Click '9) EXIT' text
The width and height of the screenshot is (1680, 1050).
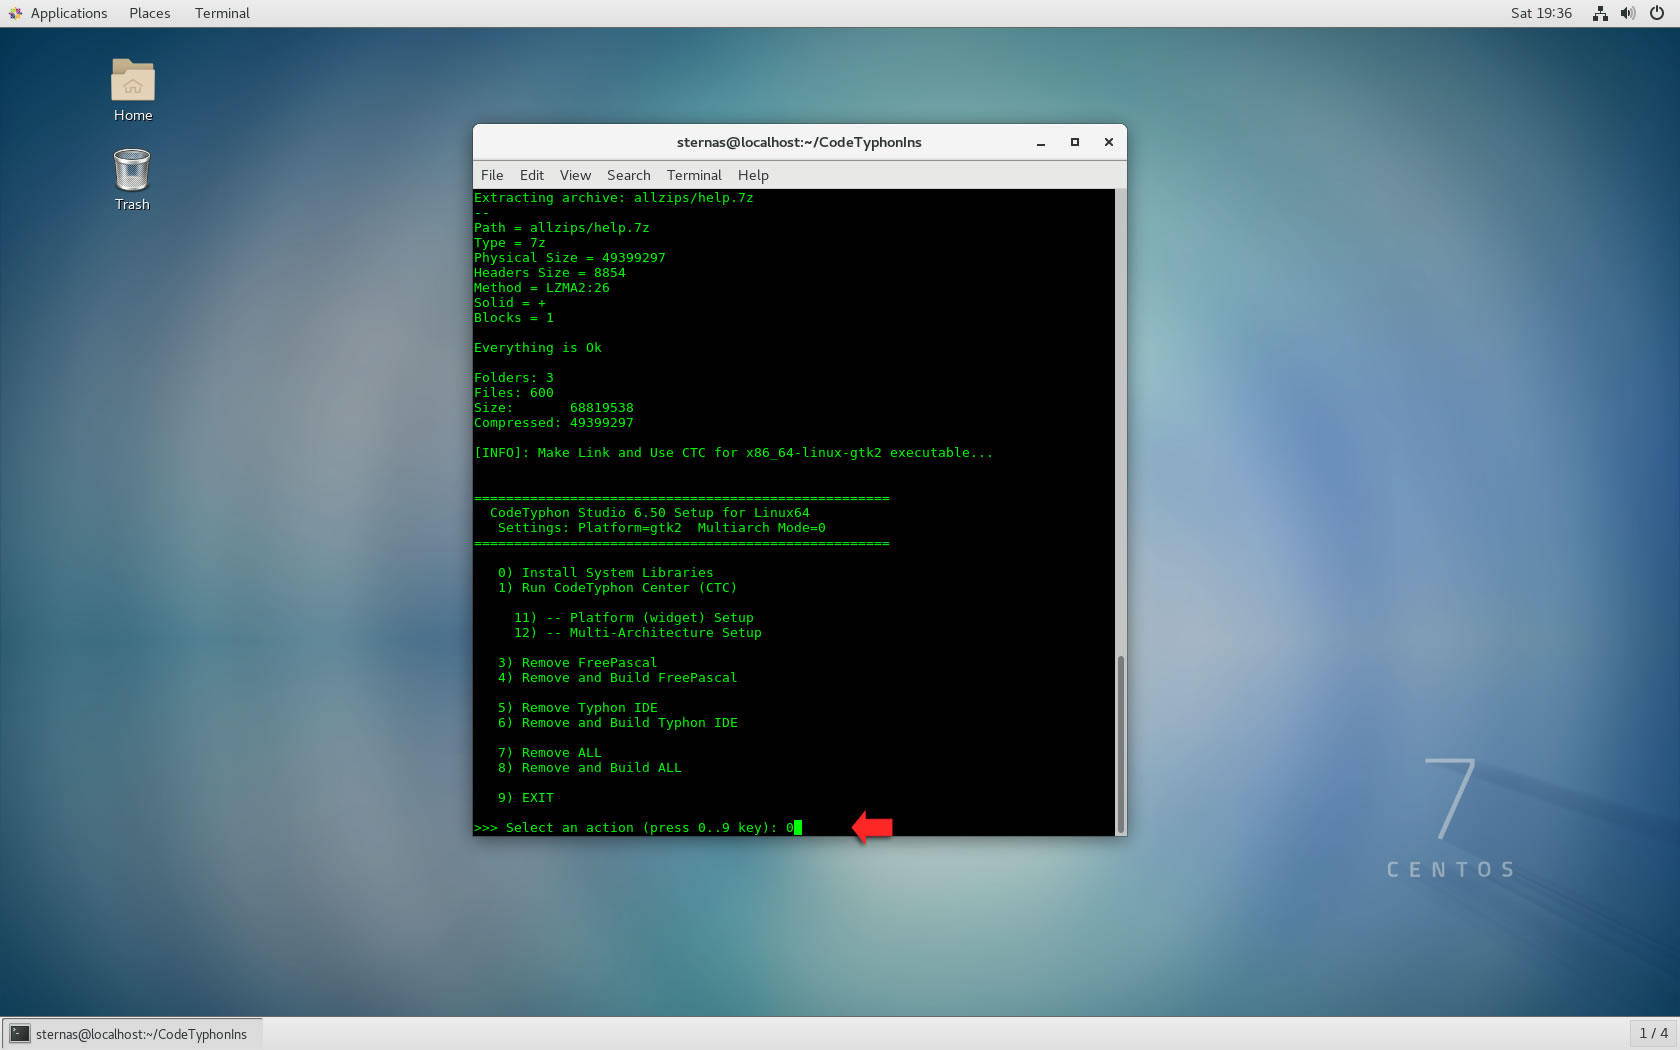(x=526, y=798)
